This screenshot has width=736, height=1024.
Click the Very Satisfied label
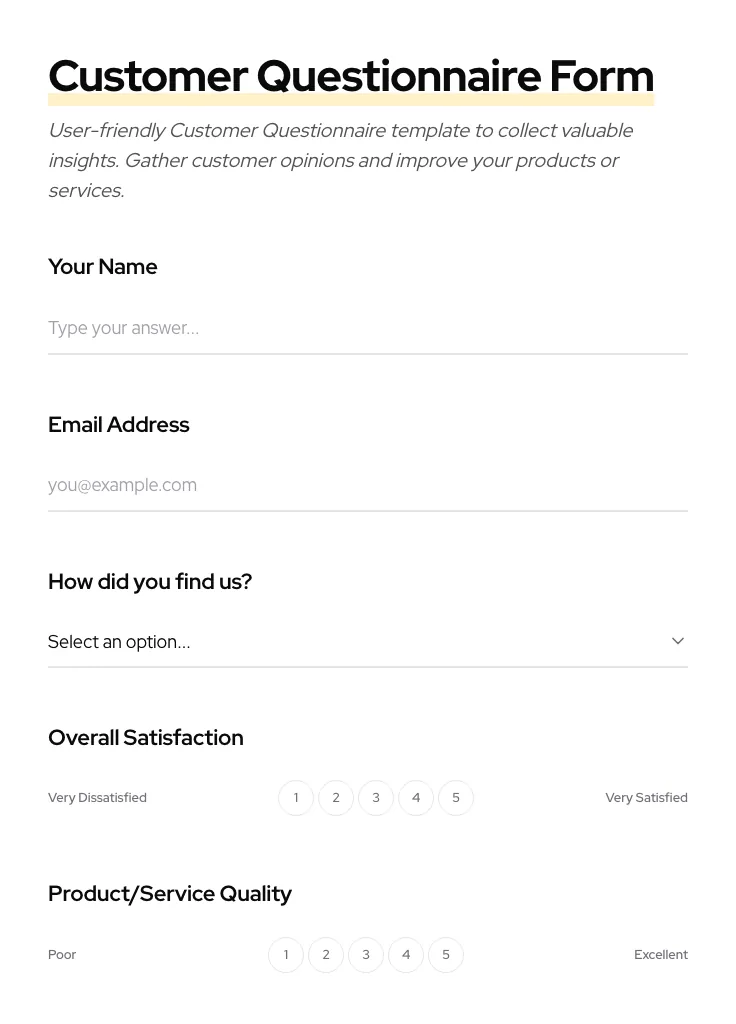pos(646,797)
